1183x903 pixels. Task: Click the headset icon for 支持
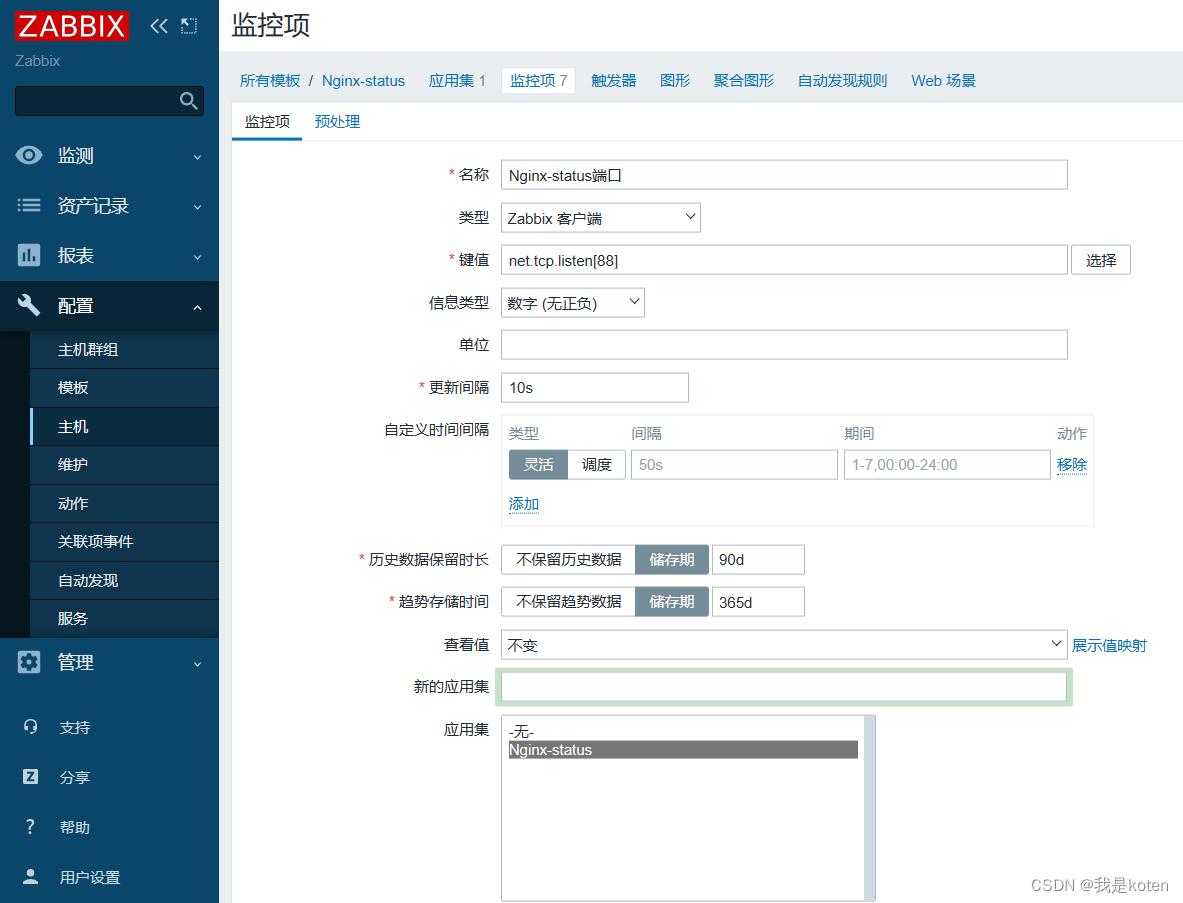(30, 727)
